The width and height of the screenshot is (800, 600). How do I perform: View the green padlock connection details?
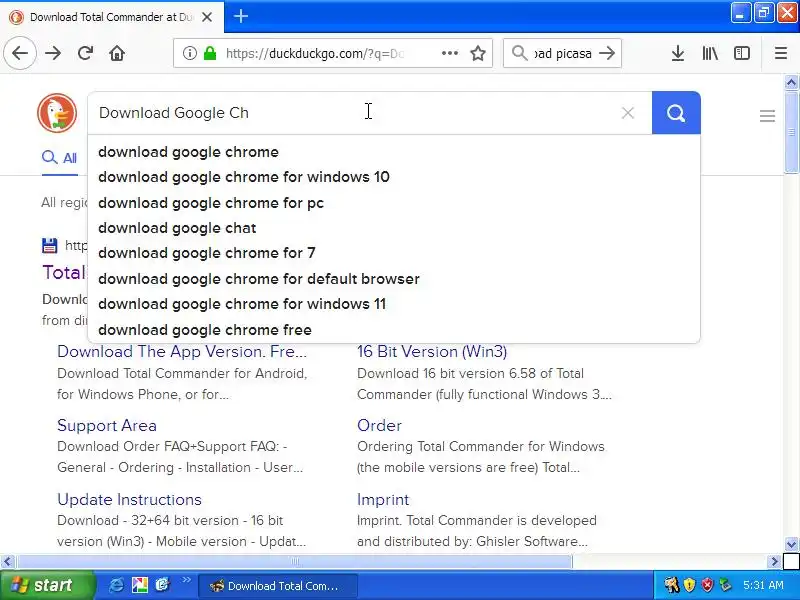click(210, 53)
